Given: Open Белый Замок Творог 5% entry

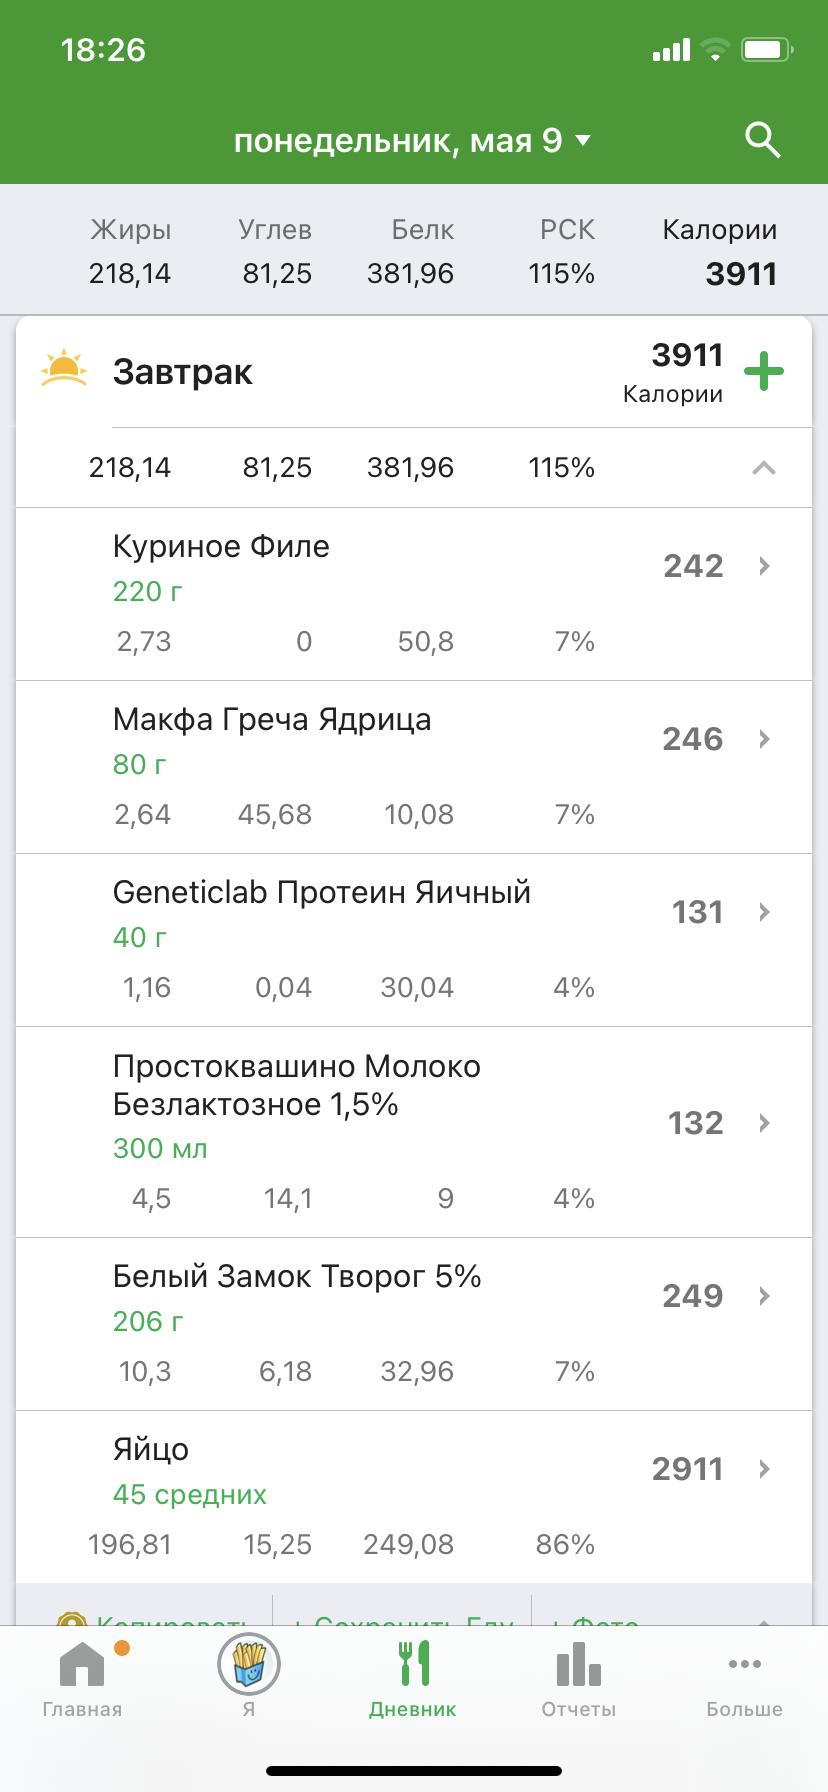Looking at the screenshot, I should pos(297,1277).
